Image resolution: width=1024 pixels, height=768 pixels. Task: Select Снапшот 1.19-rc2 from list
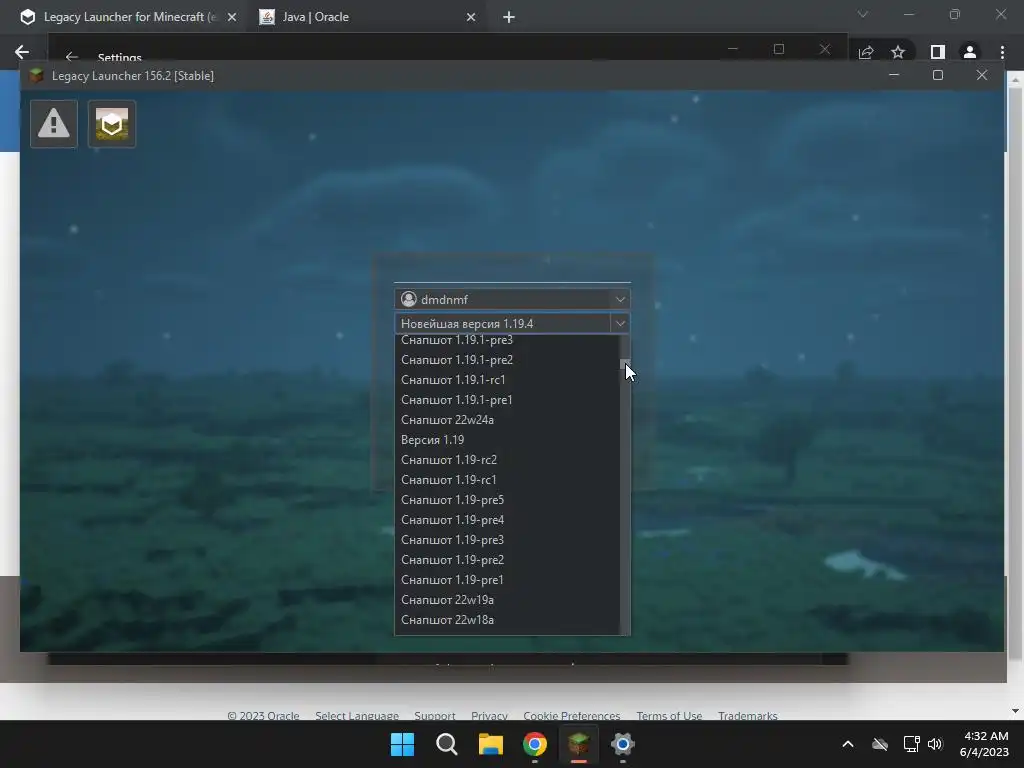tap(507, 460)
